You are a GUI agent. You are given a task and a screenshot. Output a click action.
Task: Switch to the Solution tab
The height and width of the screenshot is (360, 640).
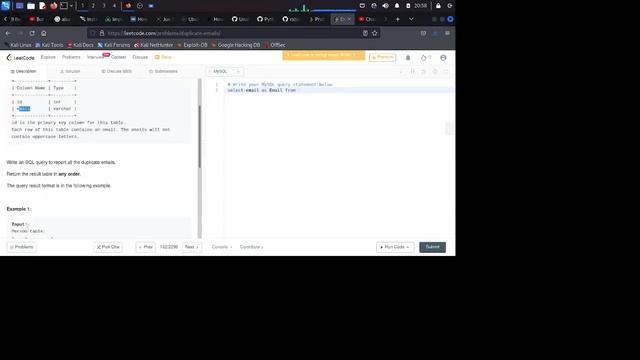(x=70, y=71)
